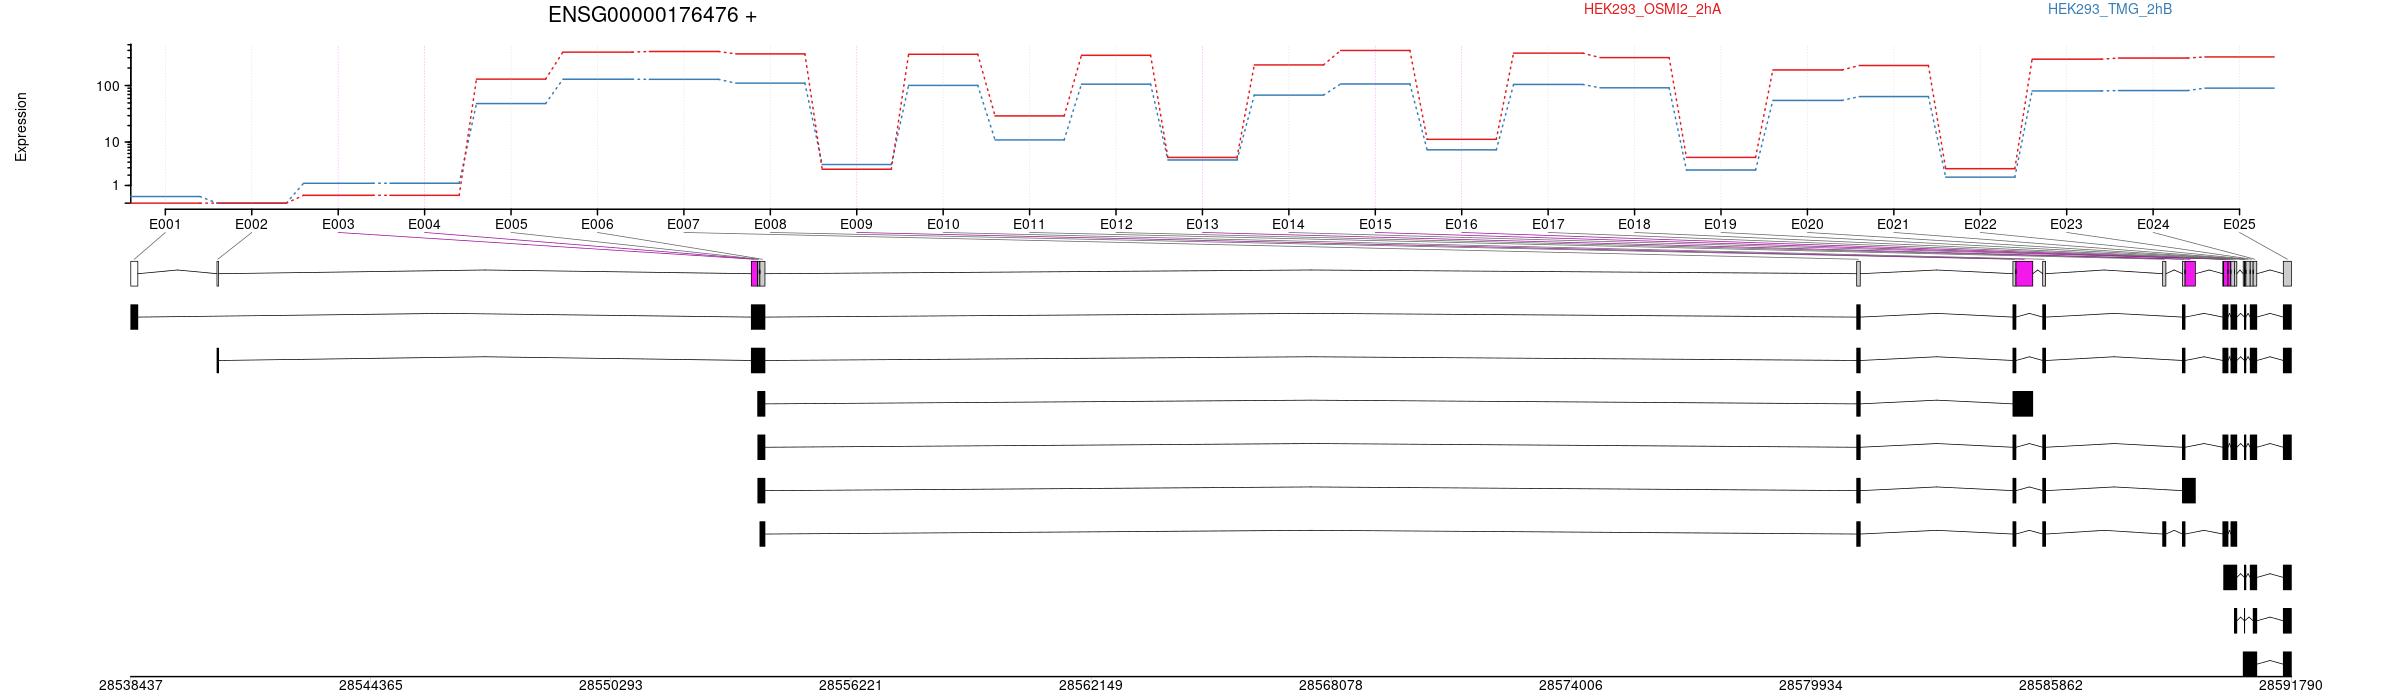Select the HEK293_OSMI2_2hA legend label

click(1653, 9)
